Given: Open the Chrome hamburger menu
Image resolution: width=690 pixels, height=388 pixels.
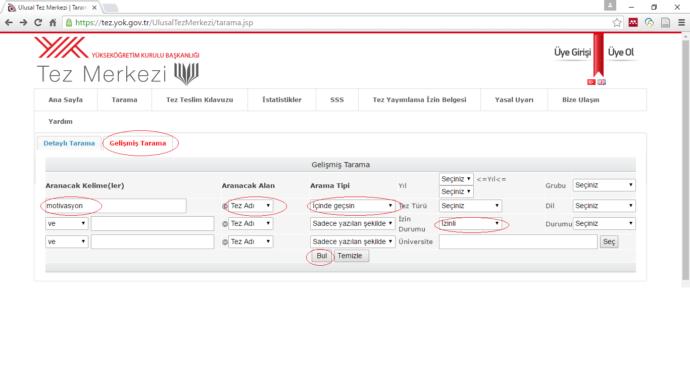Looking at the screenshot, I should [681, 23].
